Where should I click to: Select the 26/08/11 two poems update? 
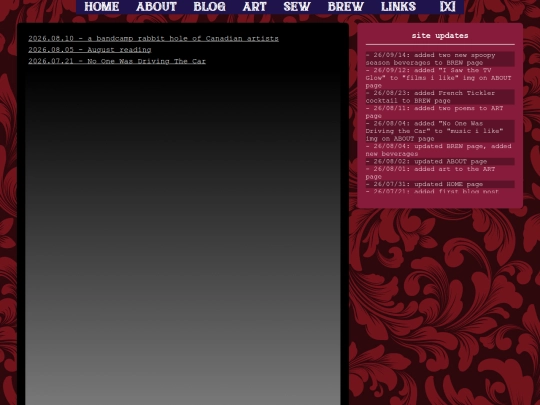440,112
